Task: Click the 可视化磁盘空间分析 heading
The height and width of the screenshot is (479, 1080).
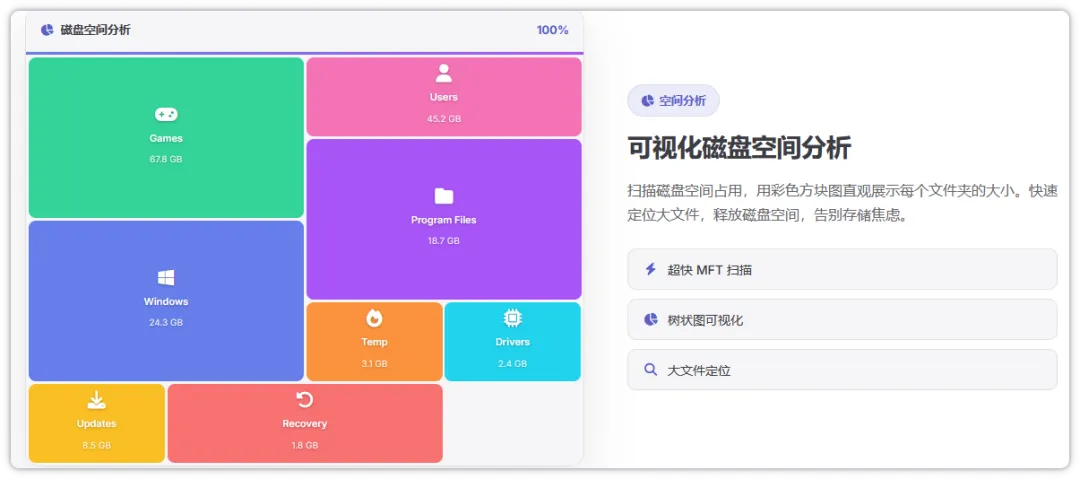Action: tap(739, 148)
